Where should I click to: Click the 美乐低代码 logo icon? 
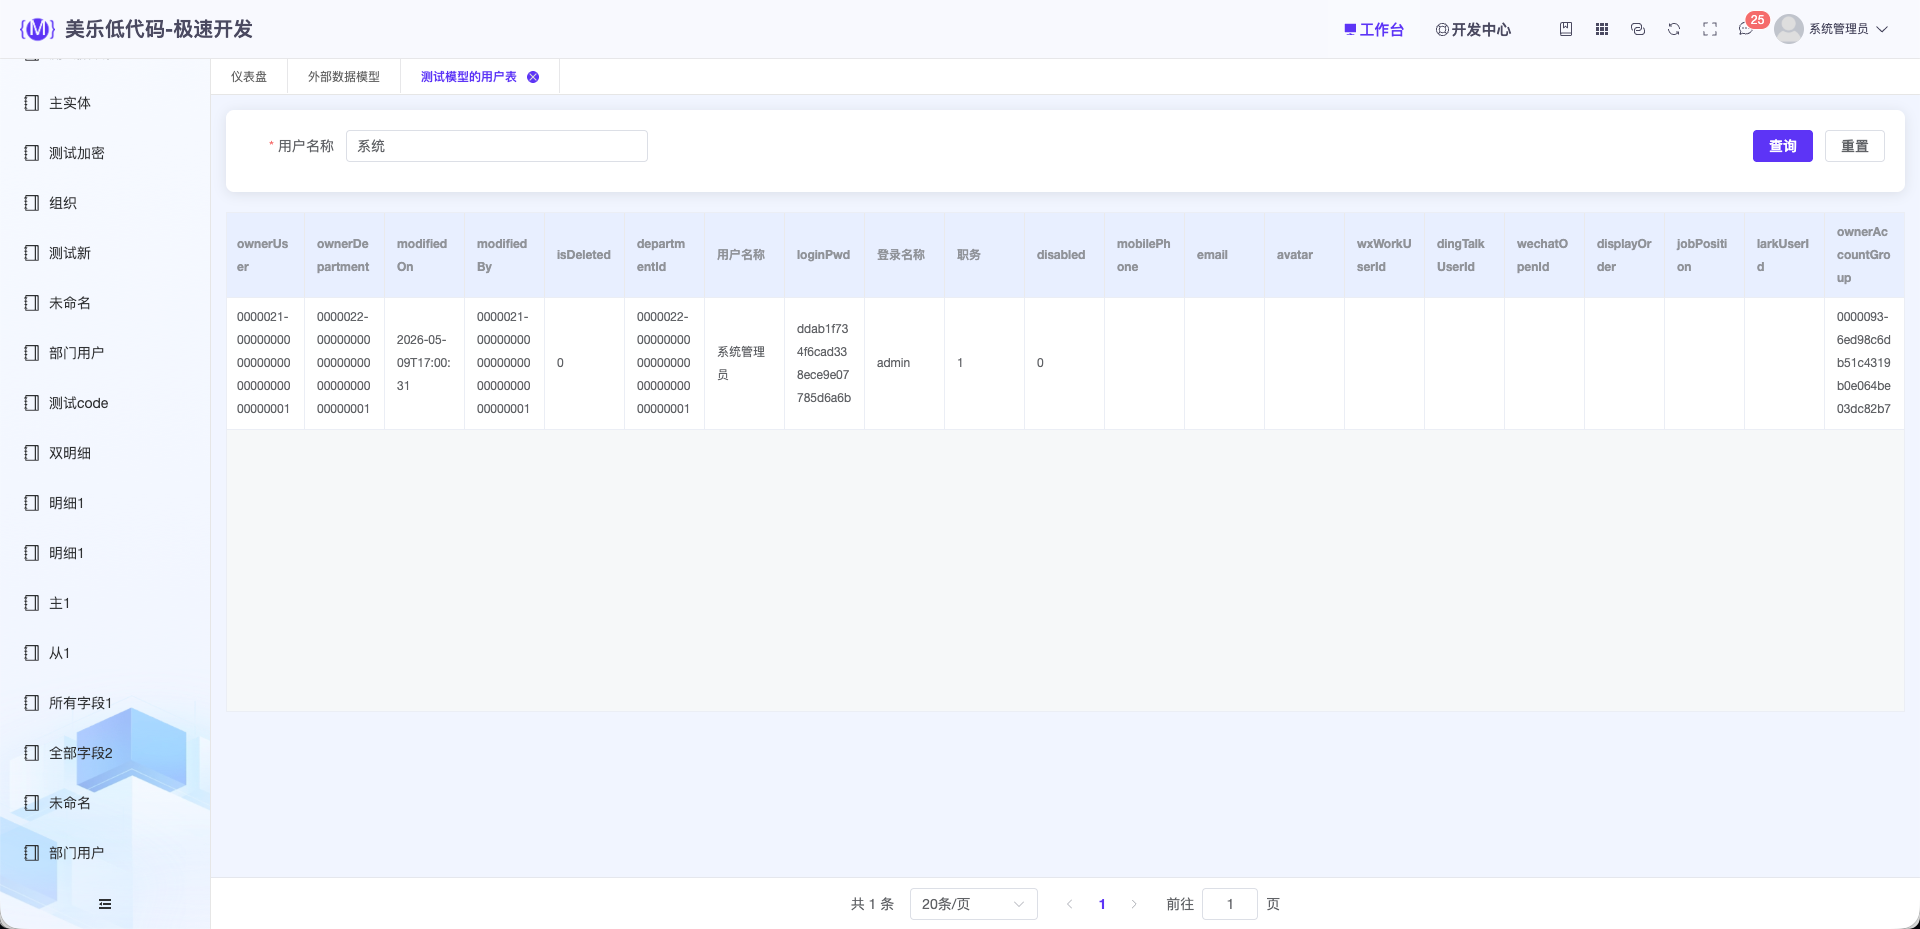point(37,29)
